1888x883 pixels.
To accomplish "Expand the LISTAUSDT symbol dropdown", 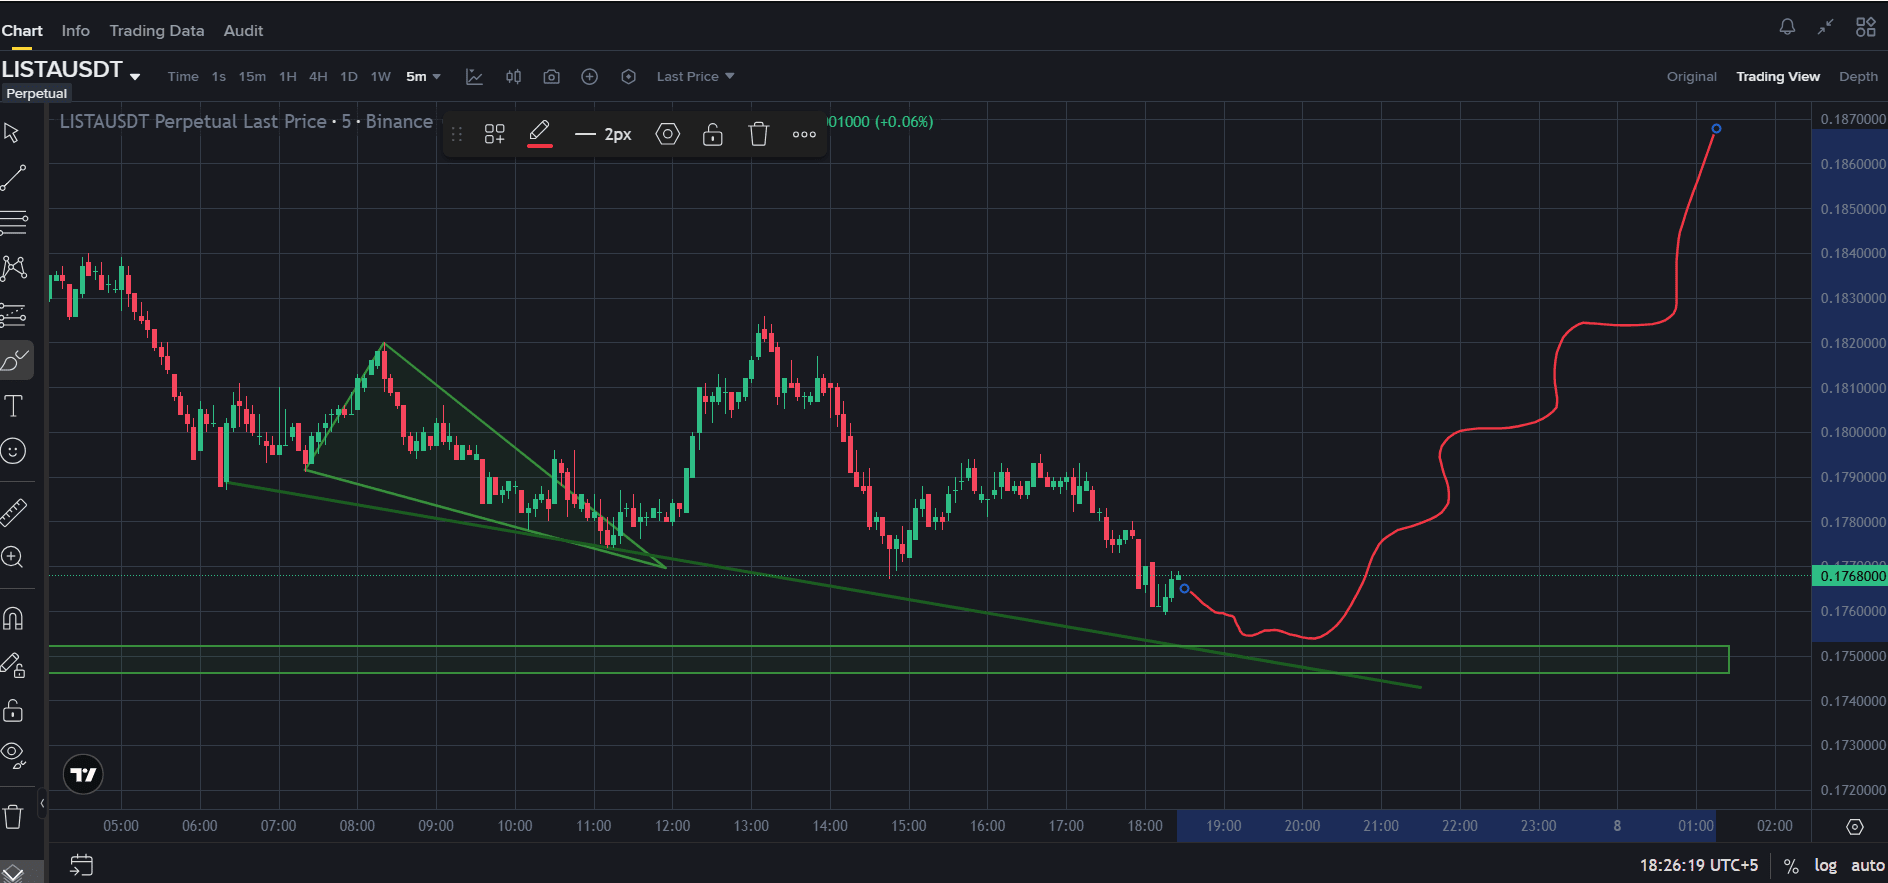I will pyautogui.click(x=135, y=76).
